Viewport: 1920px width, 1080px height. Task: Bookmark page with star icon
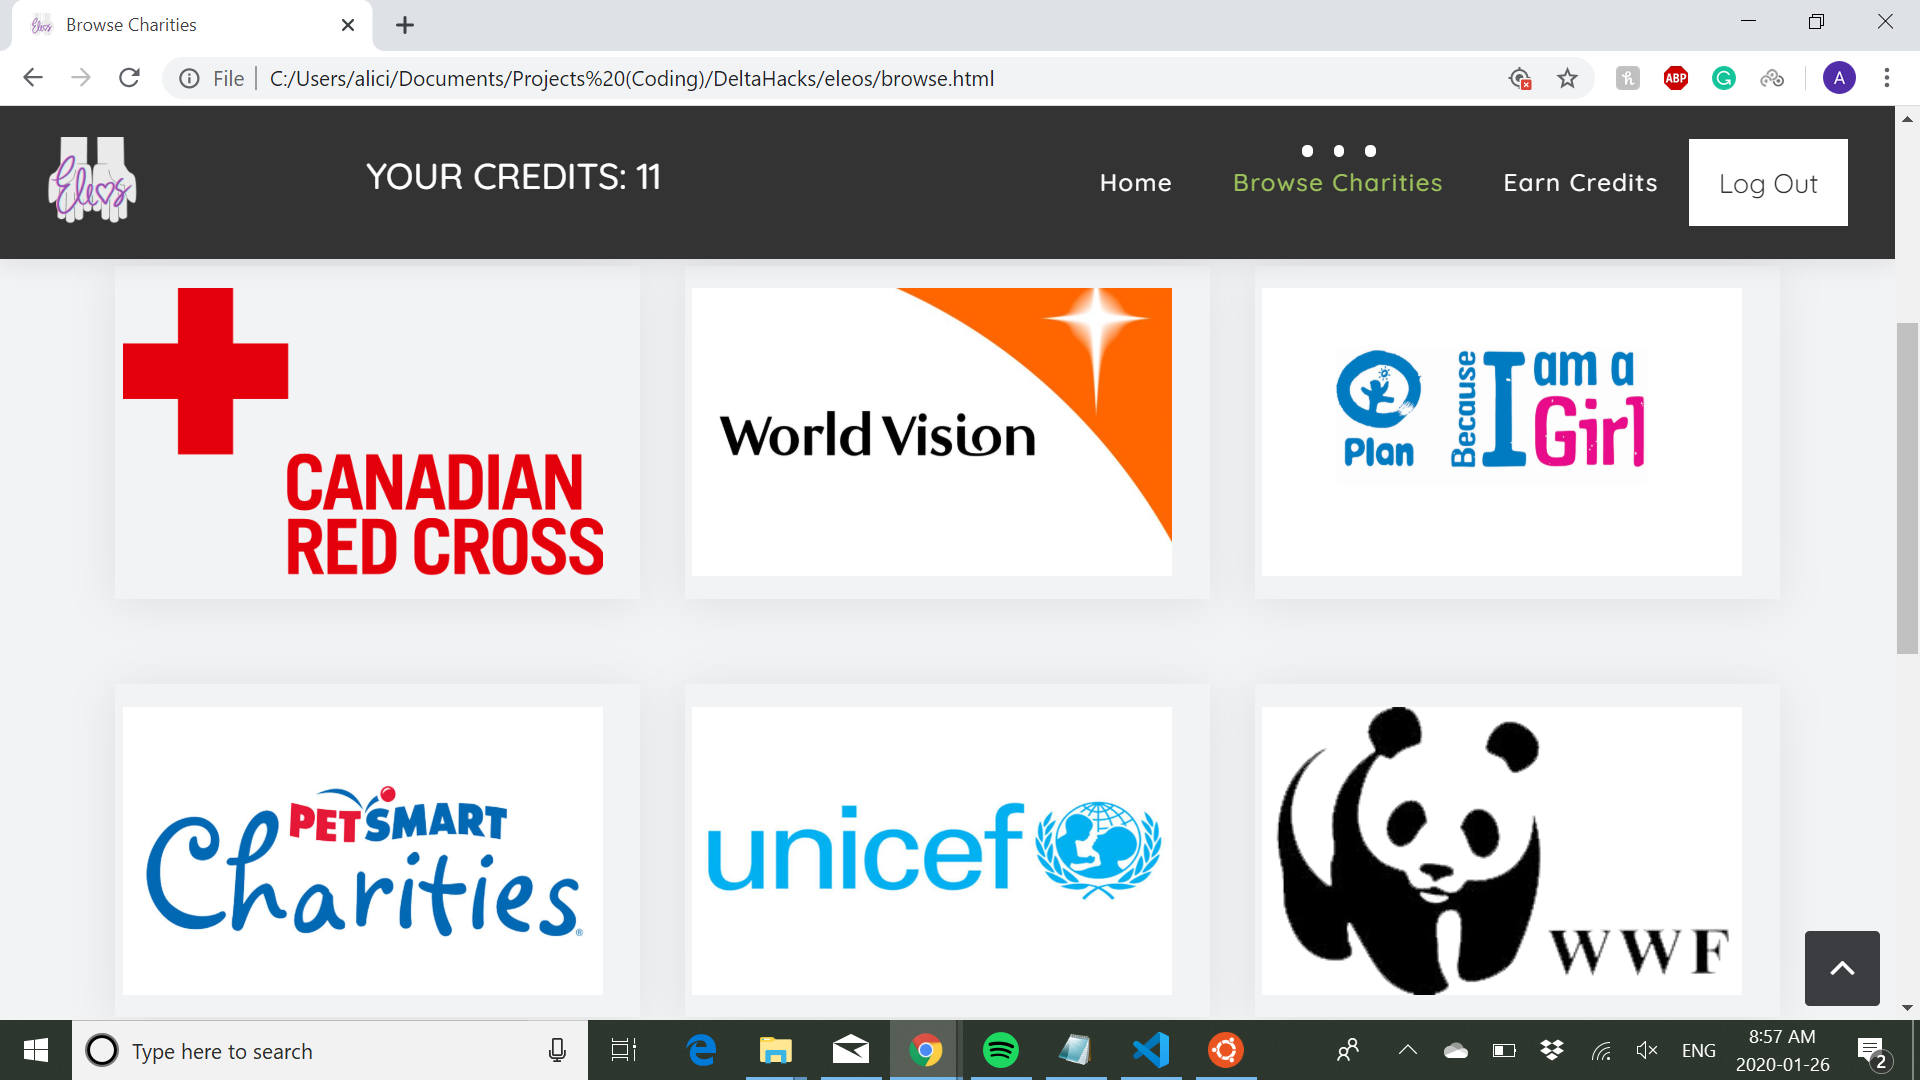coord(1567,78)
